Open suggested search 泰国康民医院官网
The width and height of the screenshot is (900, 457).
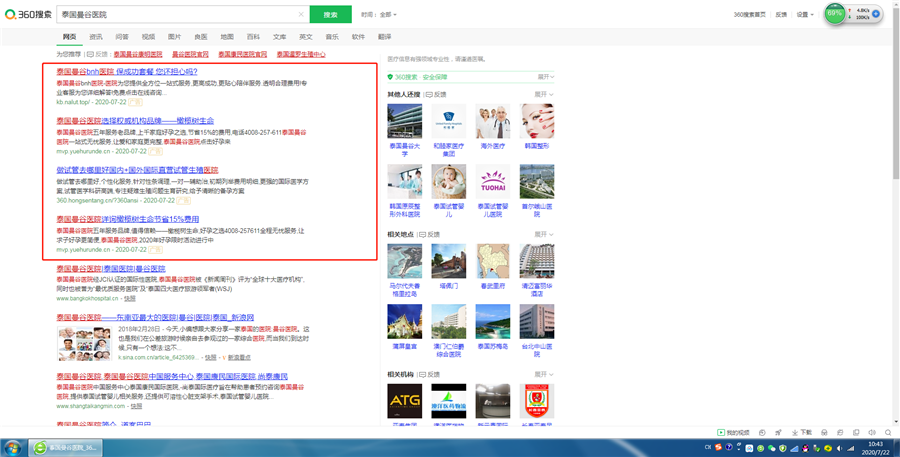click(242, 54)
